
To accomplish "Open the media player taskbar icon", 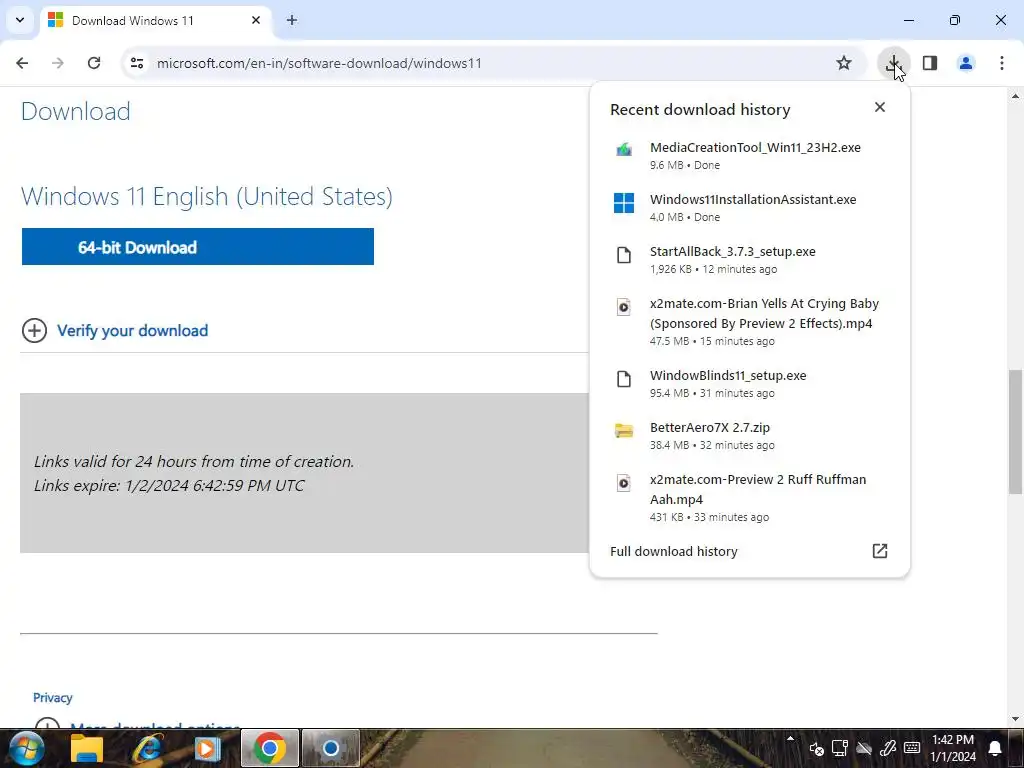I will [208, 748].
